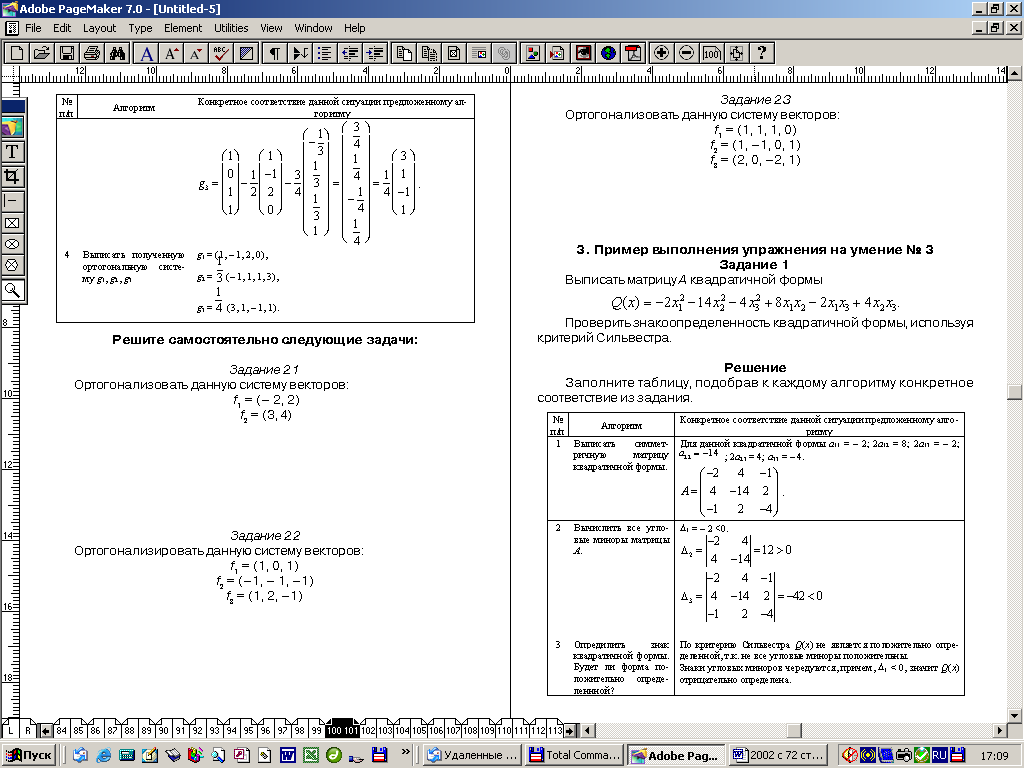
Task: Click the Picture Palette icon
Action: click(479, 53)
